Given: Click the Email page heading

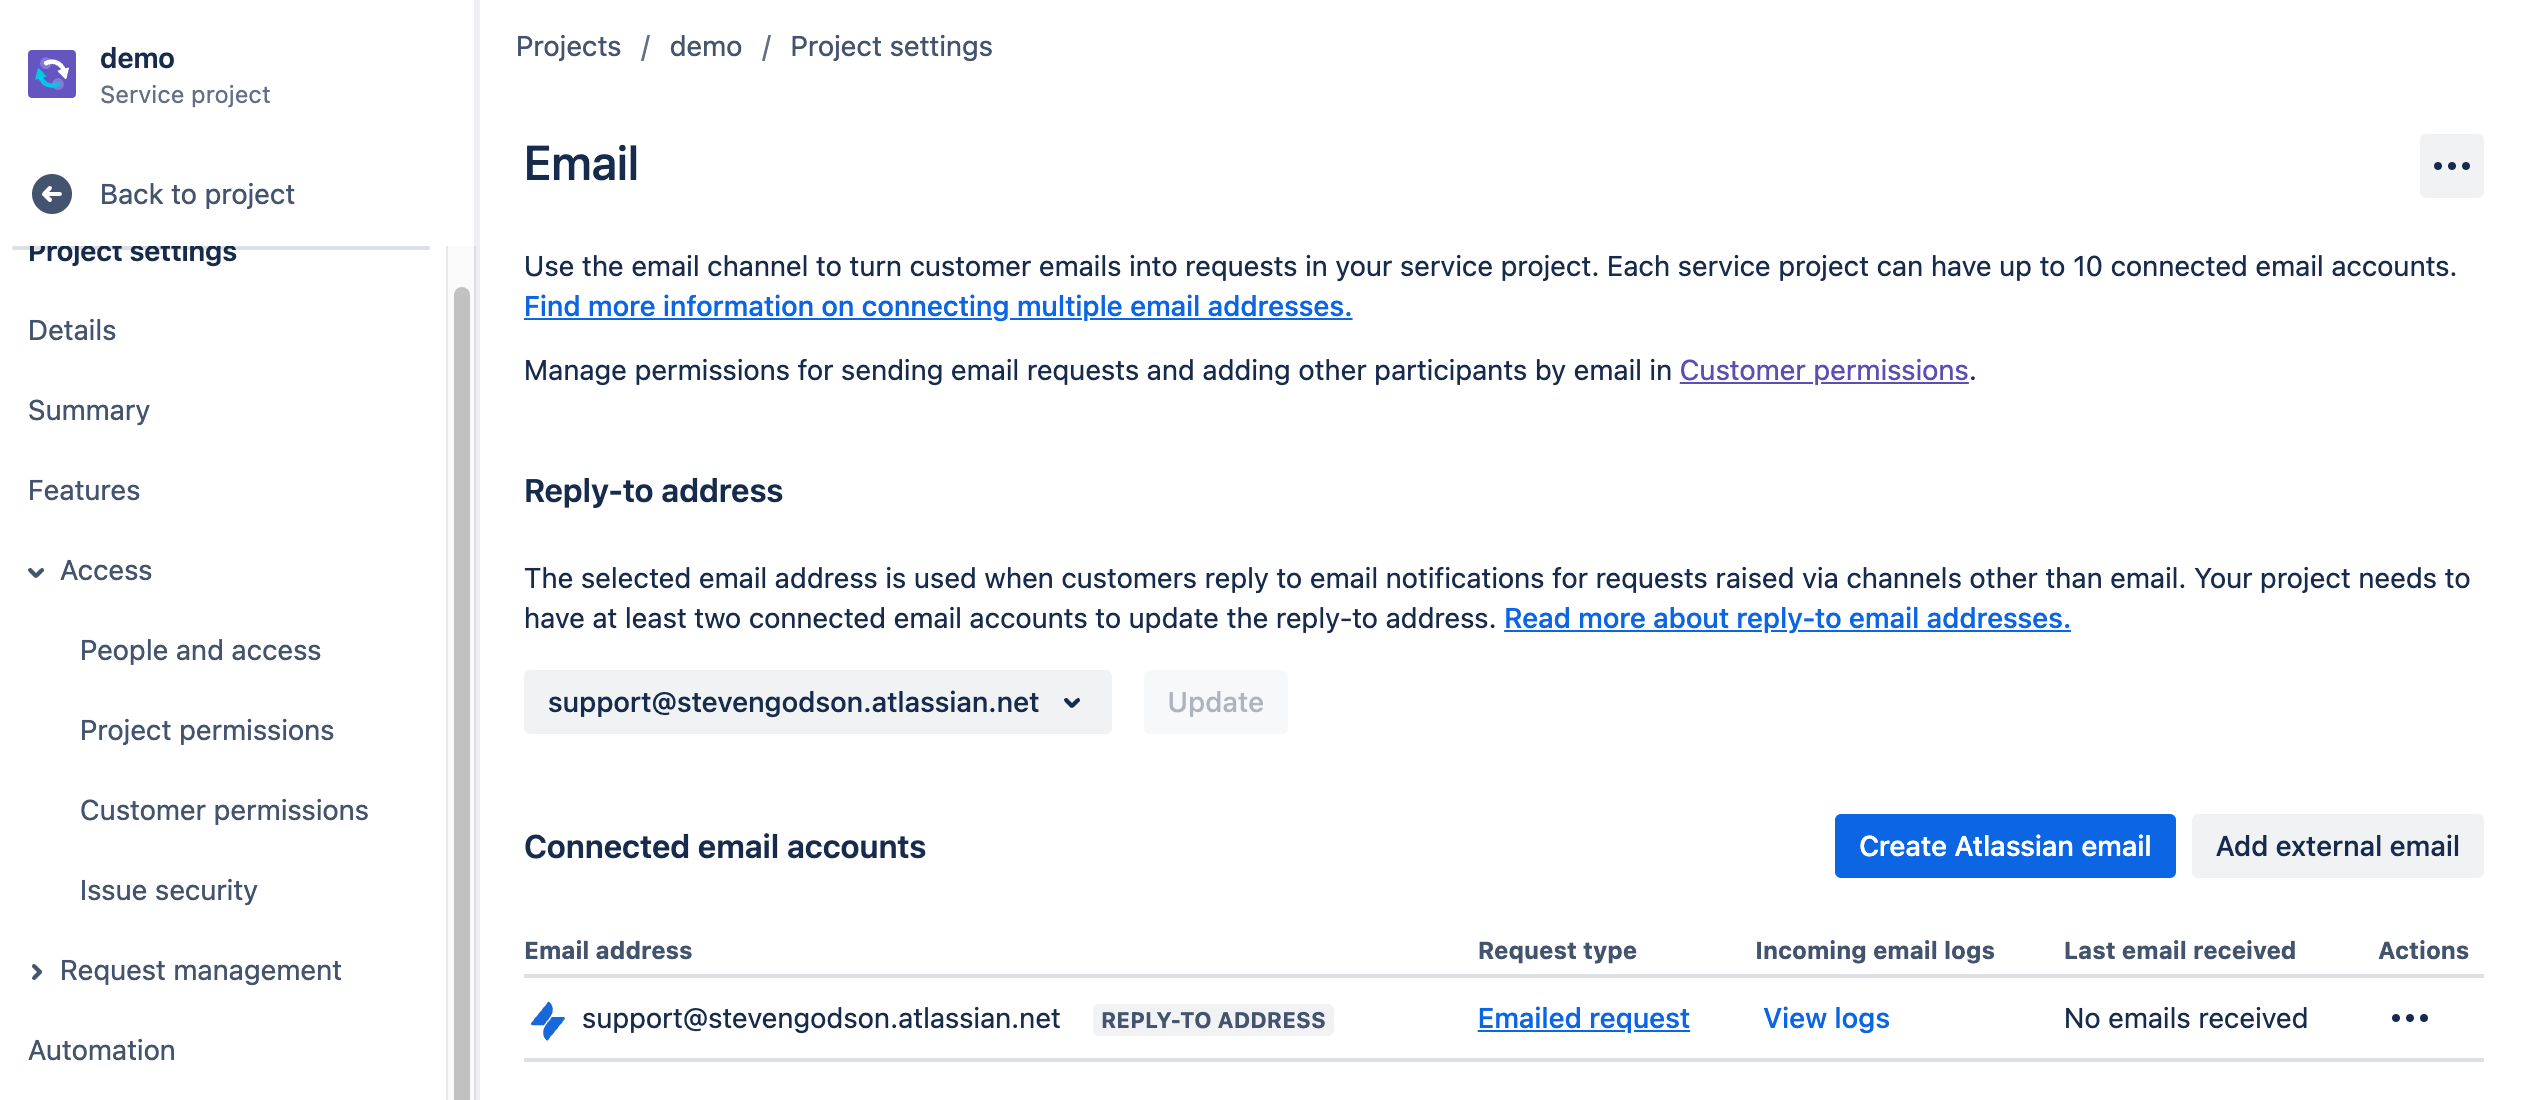Looking at the screenshot, I should [581, 164].
